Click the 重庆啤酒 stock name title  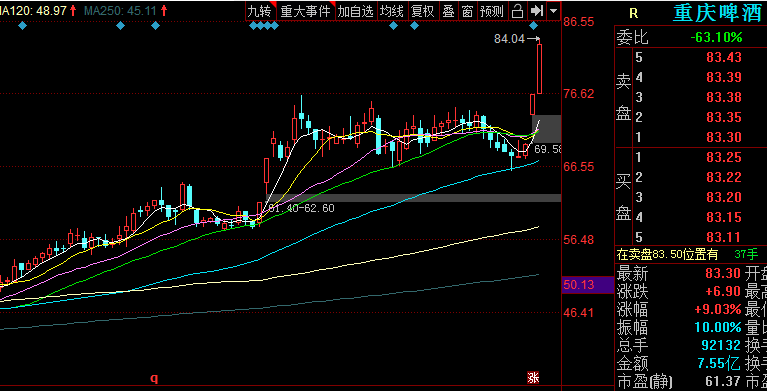[x=718, y=13]
